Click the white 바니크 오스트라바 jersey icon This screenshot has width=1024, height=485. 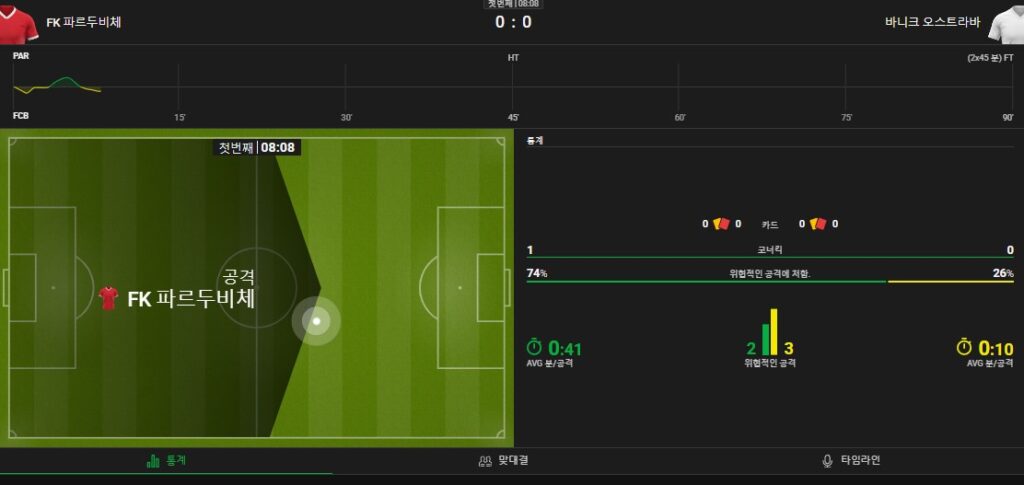[x=1006, y=22]
